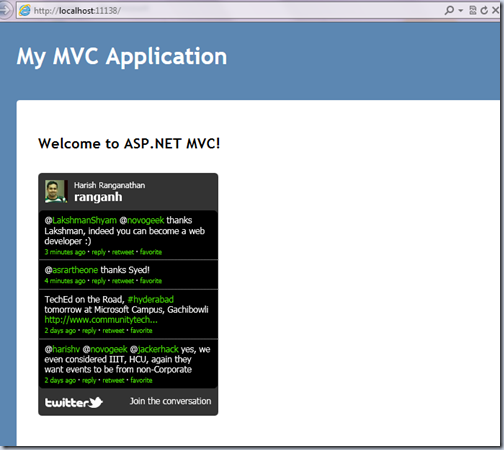Click the Internet Explorer page icon
Image resolution: width=504 pixels, height=450 pixels.
(x=24, y=11)
